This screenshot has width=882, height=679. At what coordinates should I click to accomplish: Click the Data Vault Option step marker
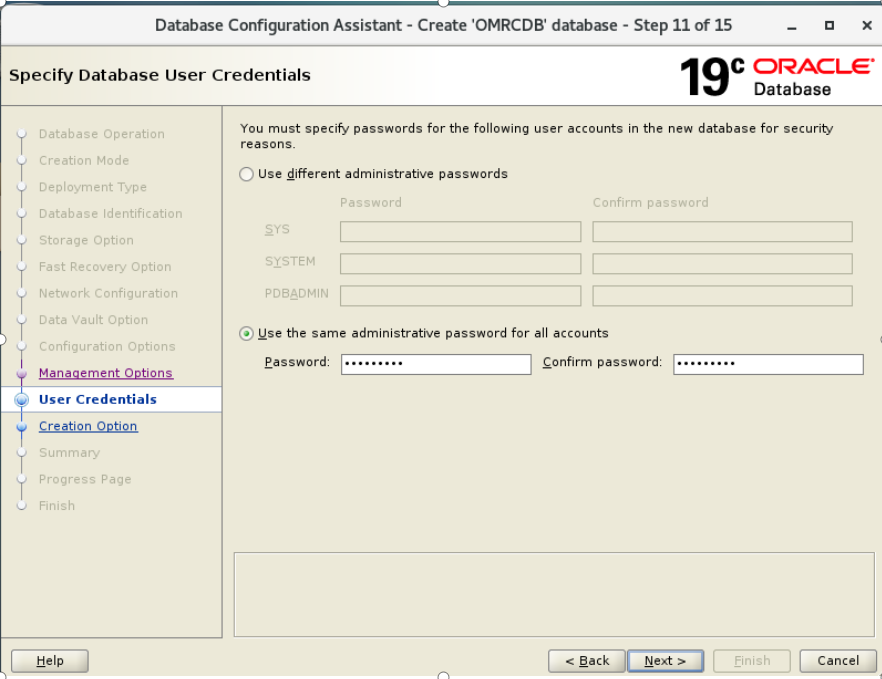pos(23,319)
